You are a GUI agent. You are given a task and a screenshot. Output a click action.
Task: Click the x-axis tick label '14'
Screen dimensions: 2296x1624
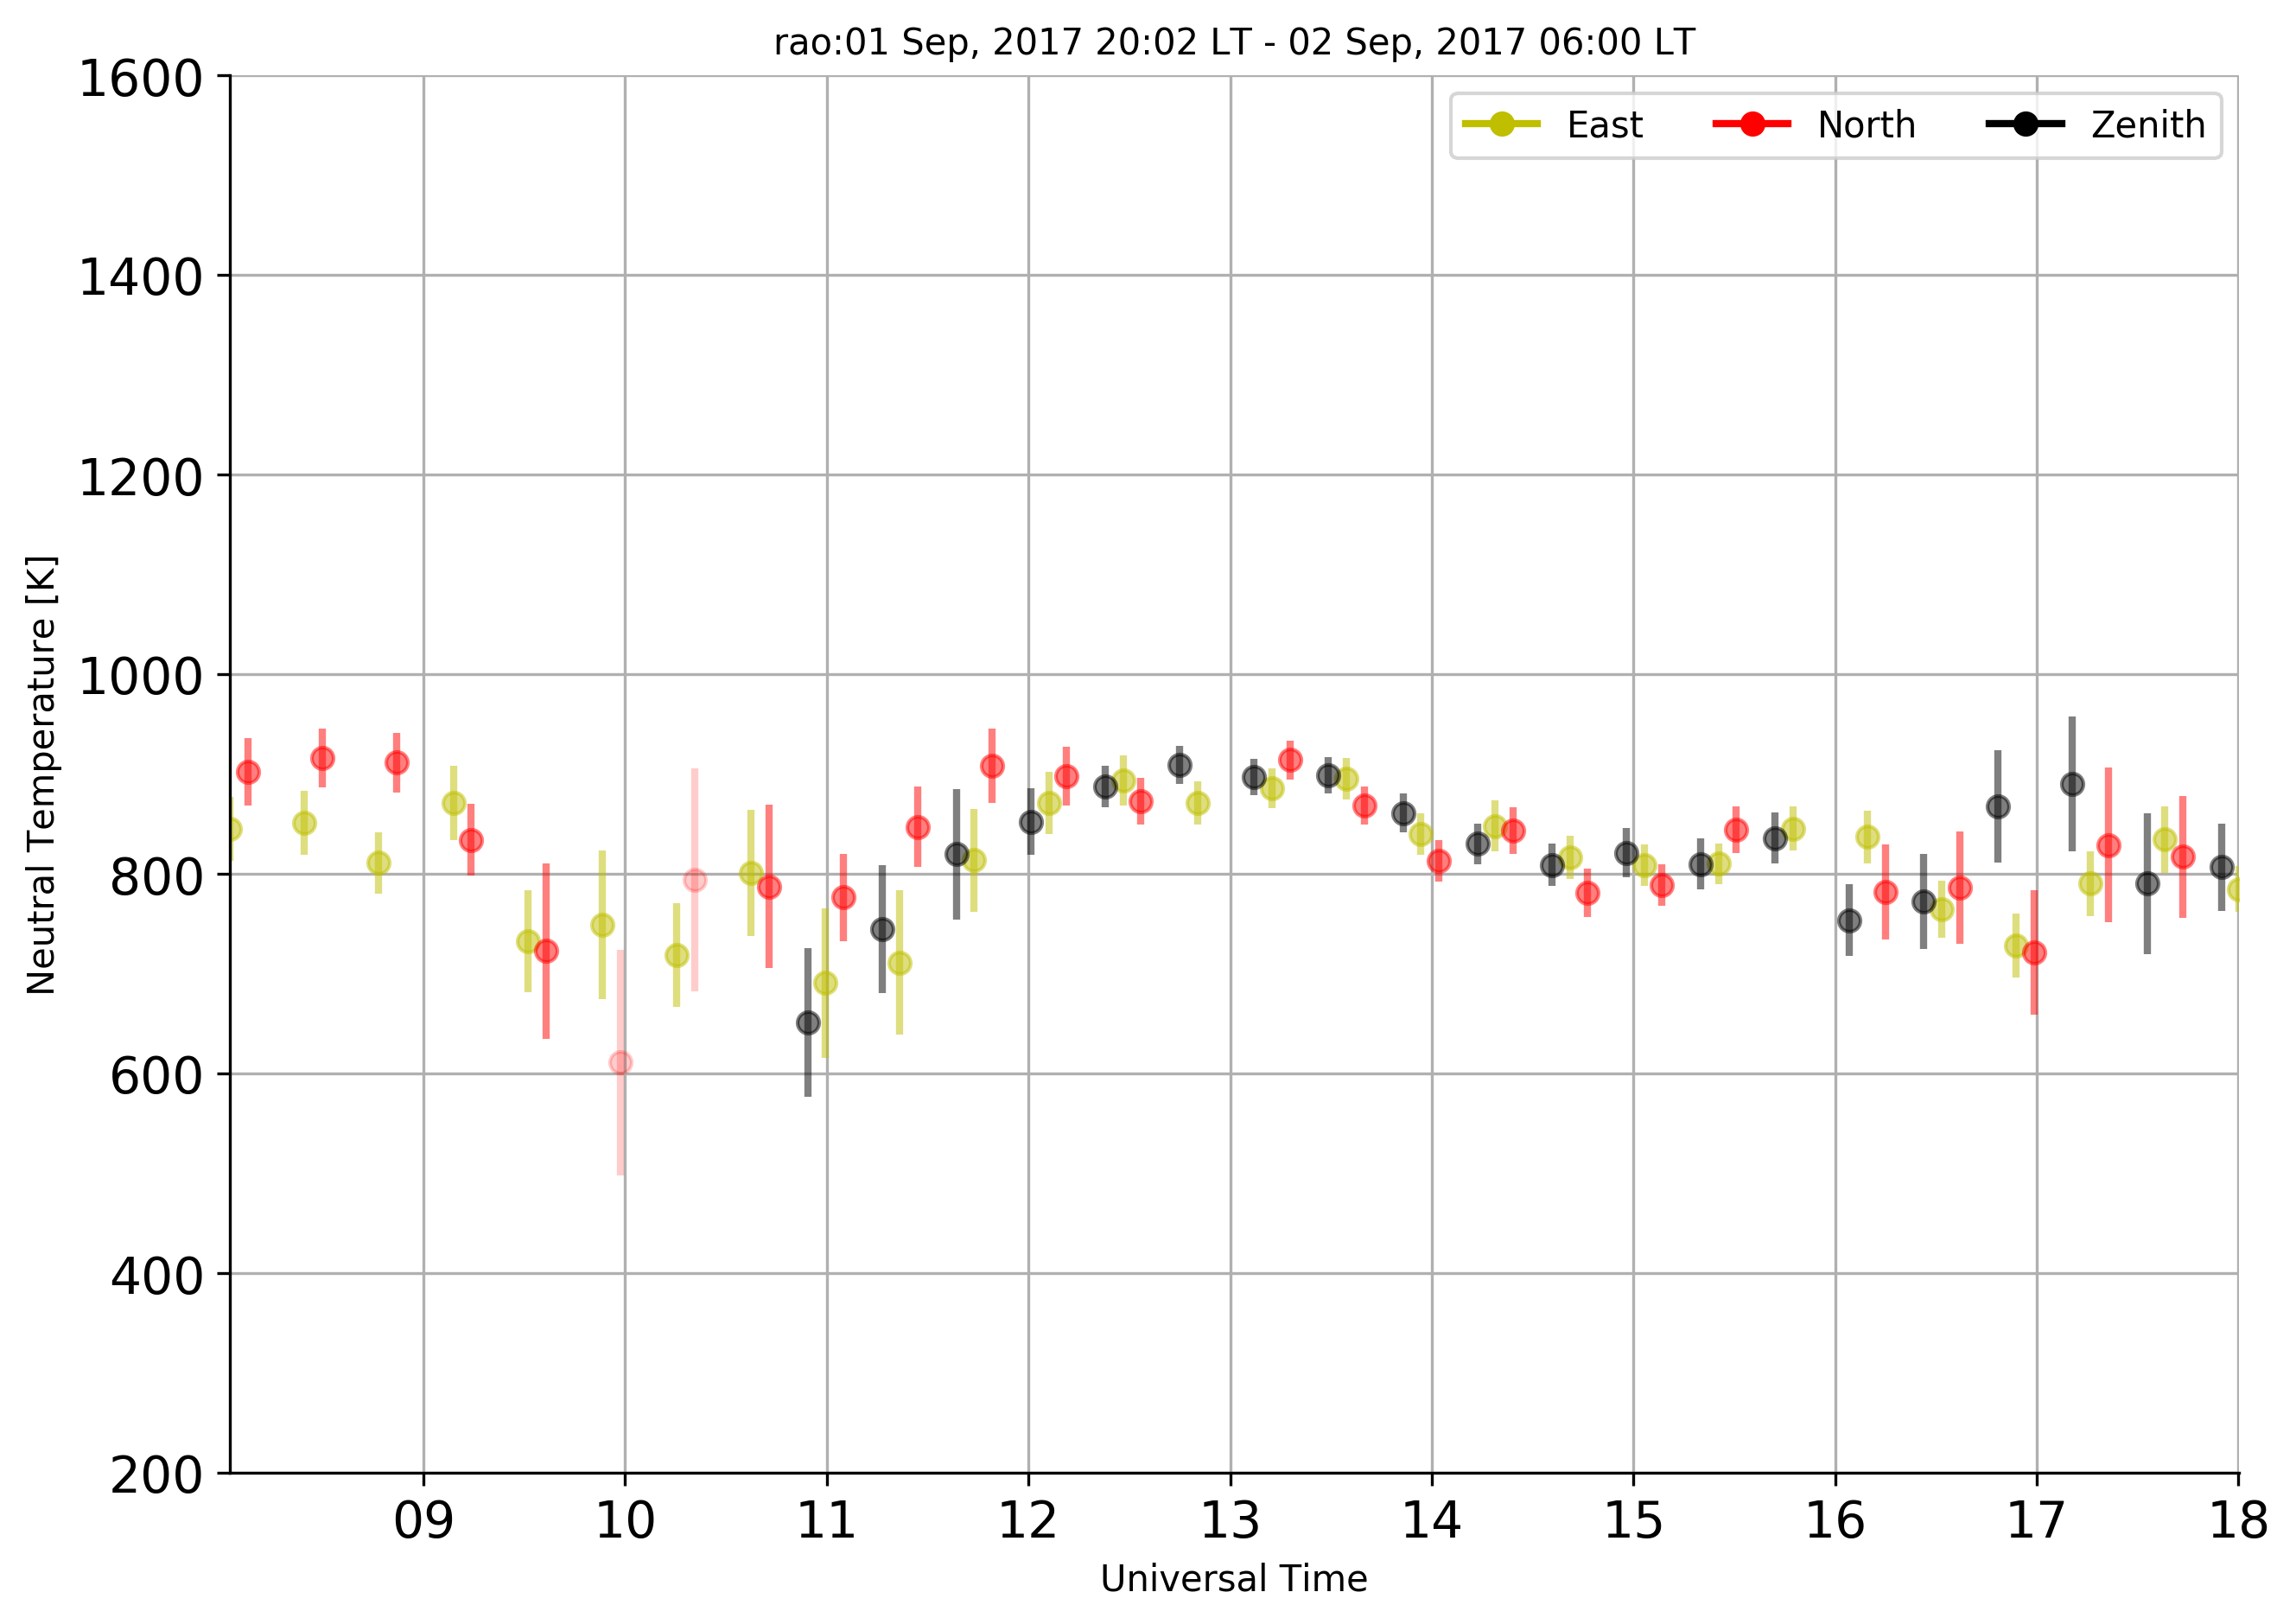click(1432, 1522)
